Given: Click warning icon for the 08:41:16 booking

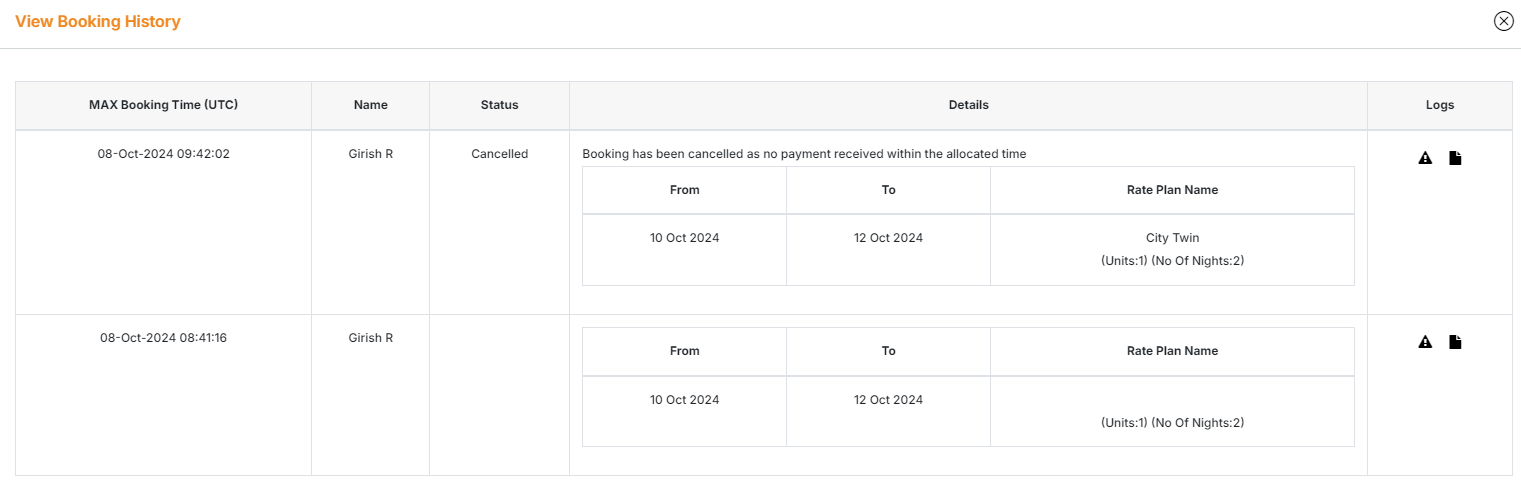Looking at the screenshot, I should [1425, 342].
